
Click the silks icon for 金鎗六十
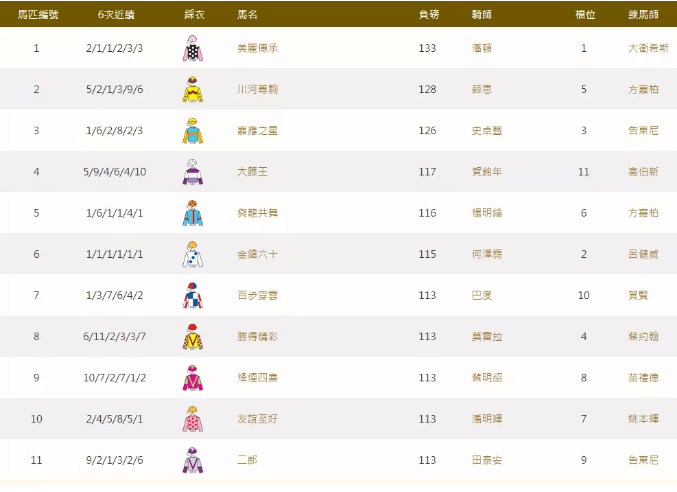point(192,254)
